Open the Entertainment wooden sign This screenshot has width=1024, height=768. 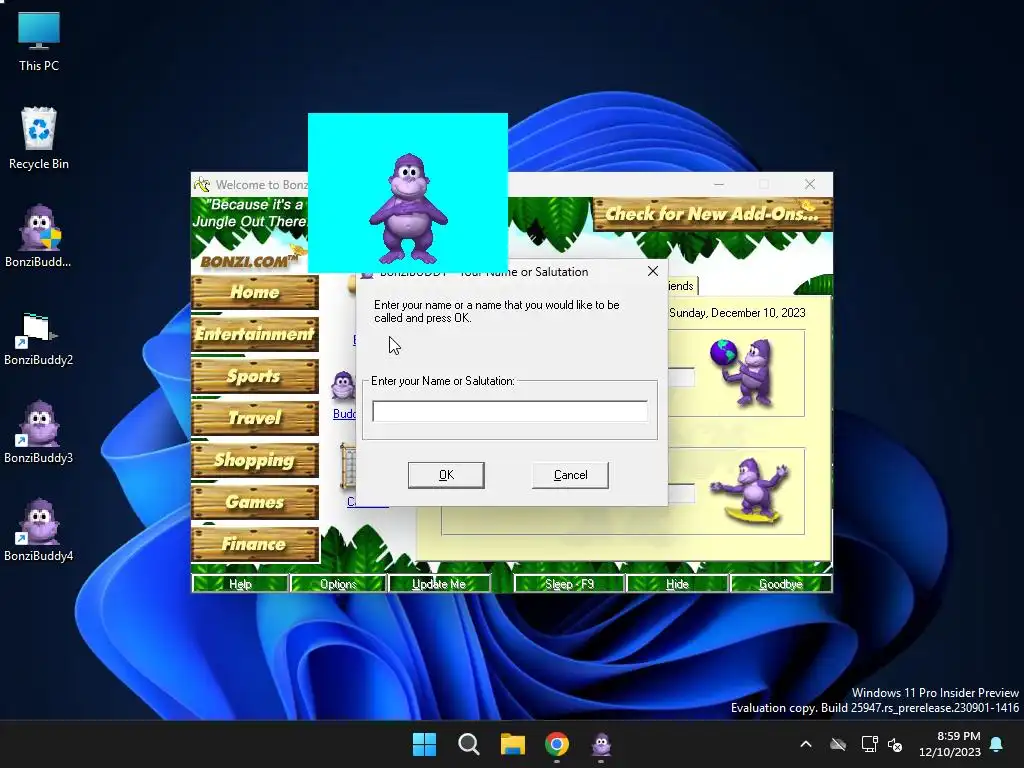255,334
